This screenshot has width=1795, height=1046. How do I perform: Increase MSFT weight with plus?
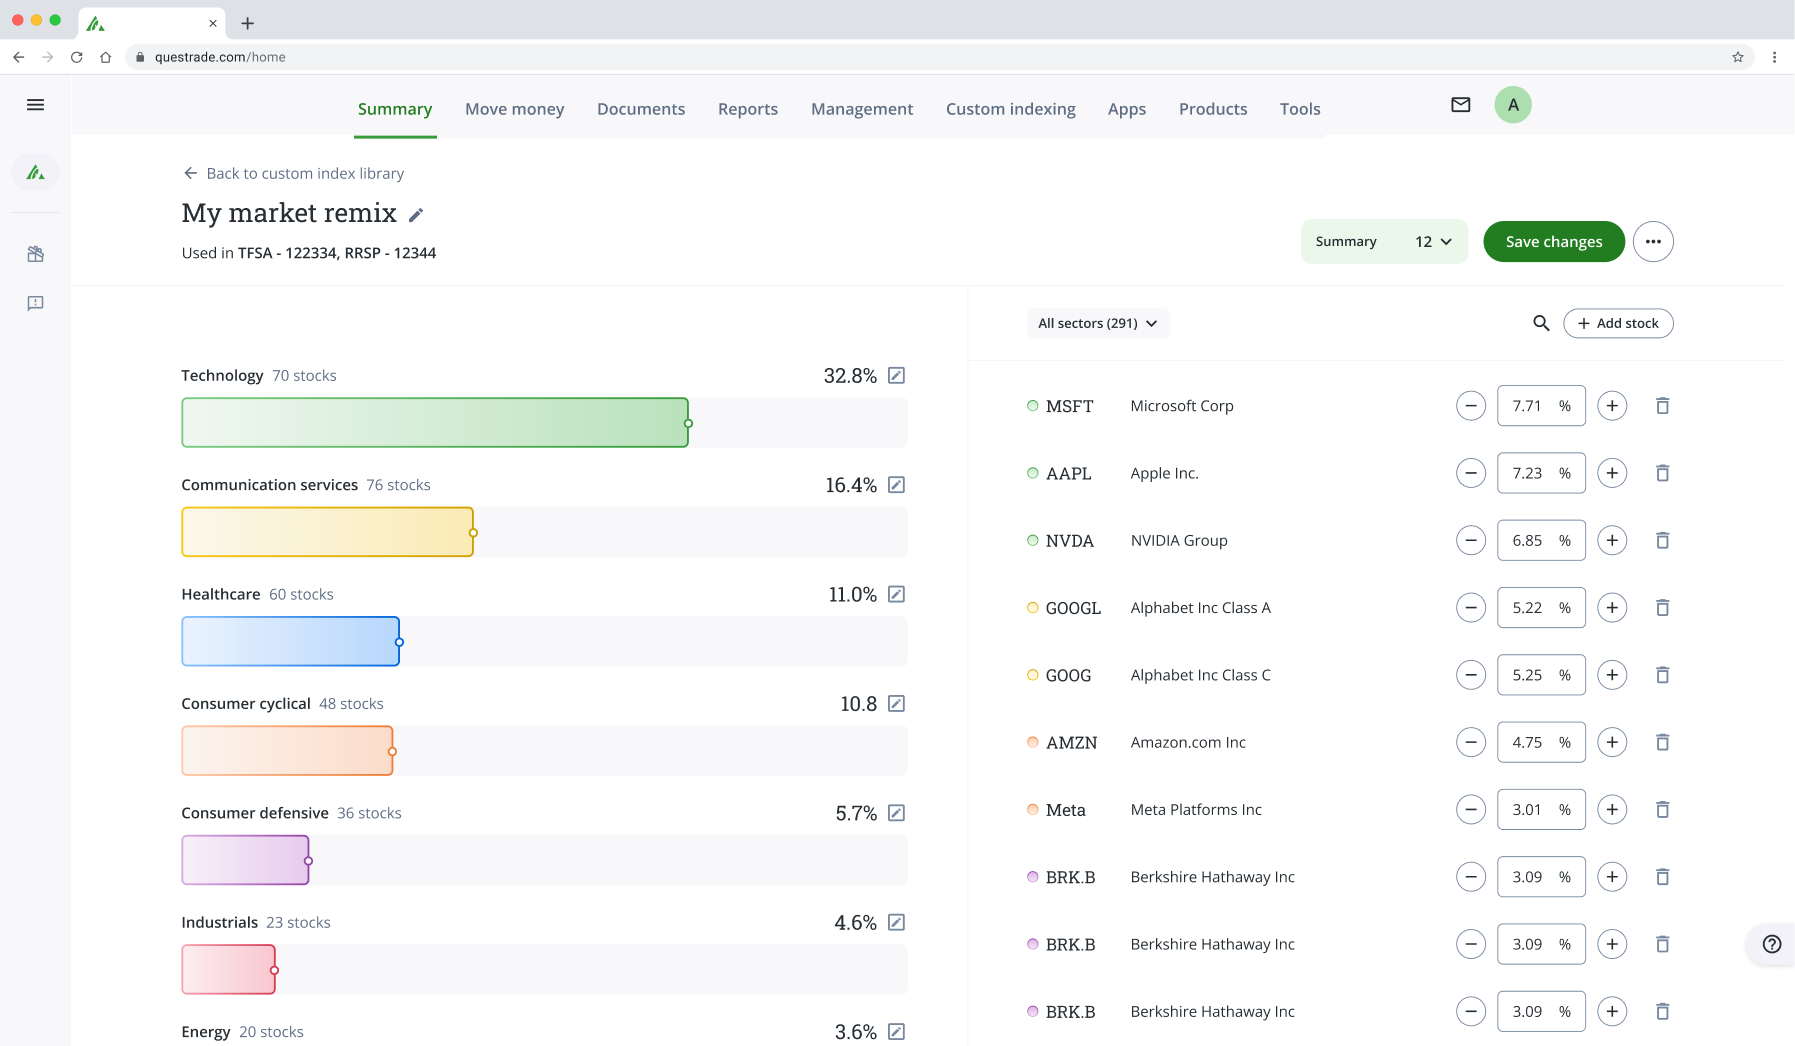[1612, 406]
